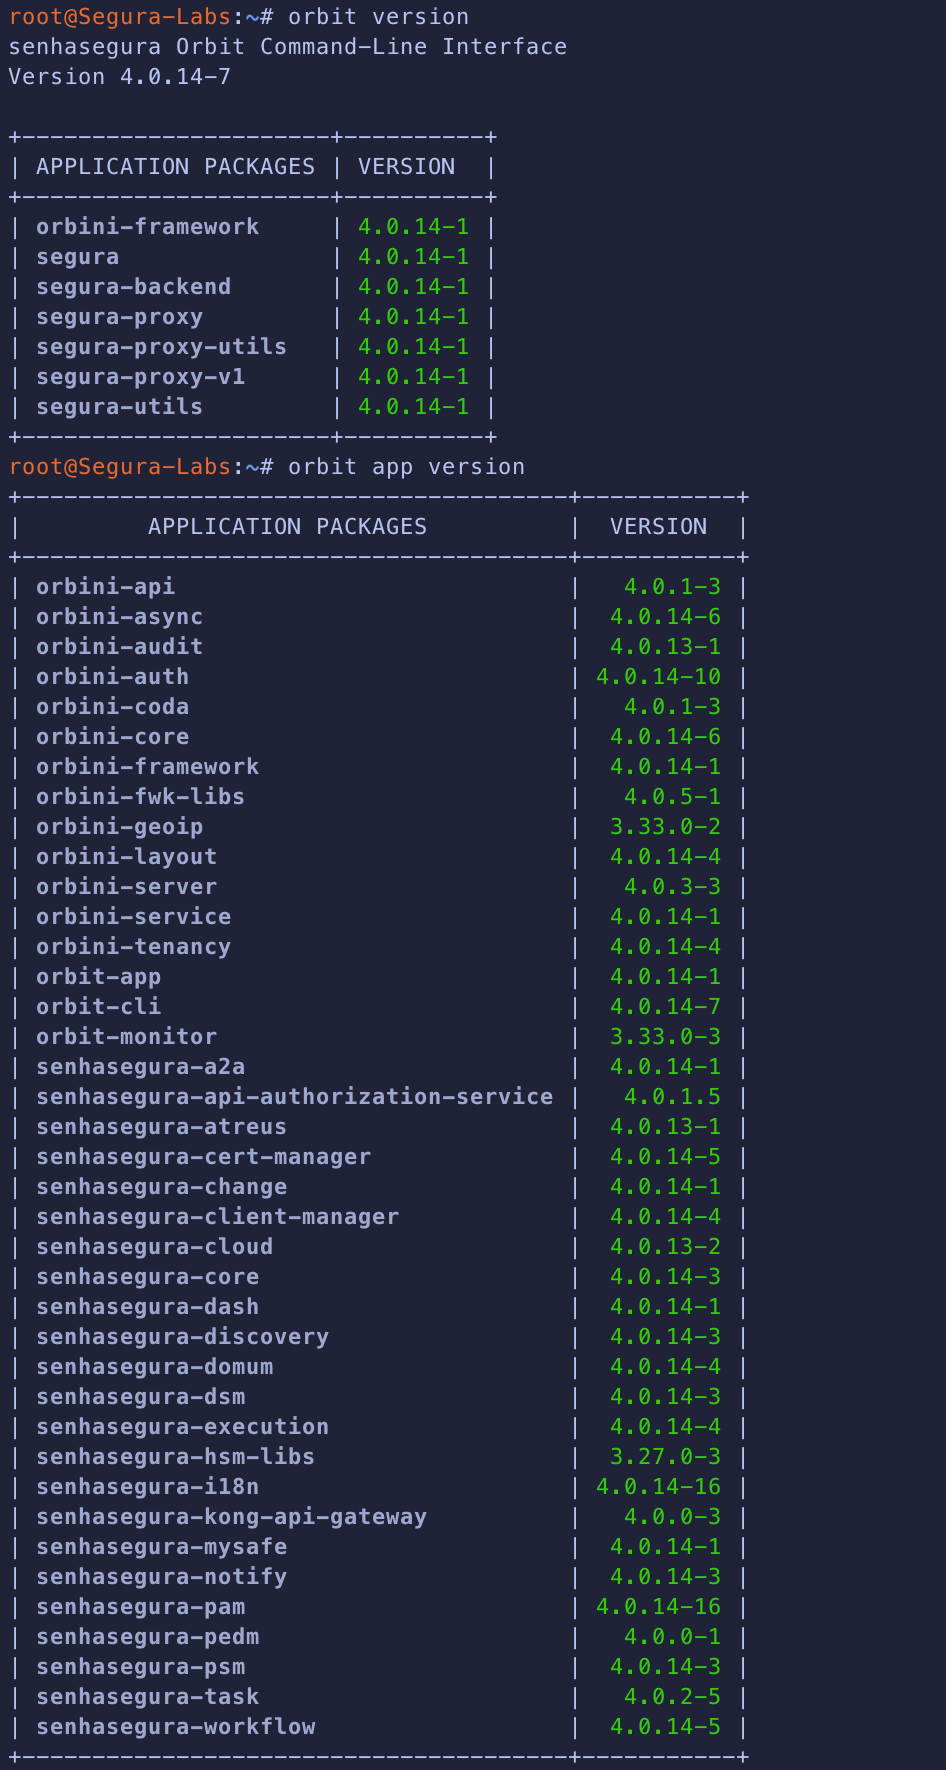Viewport: 946px width, 1770px height.
Task: Click the senhasegura-i18n package name
Action: 147,1487
